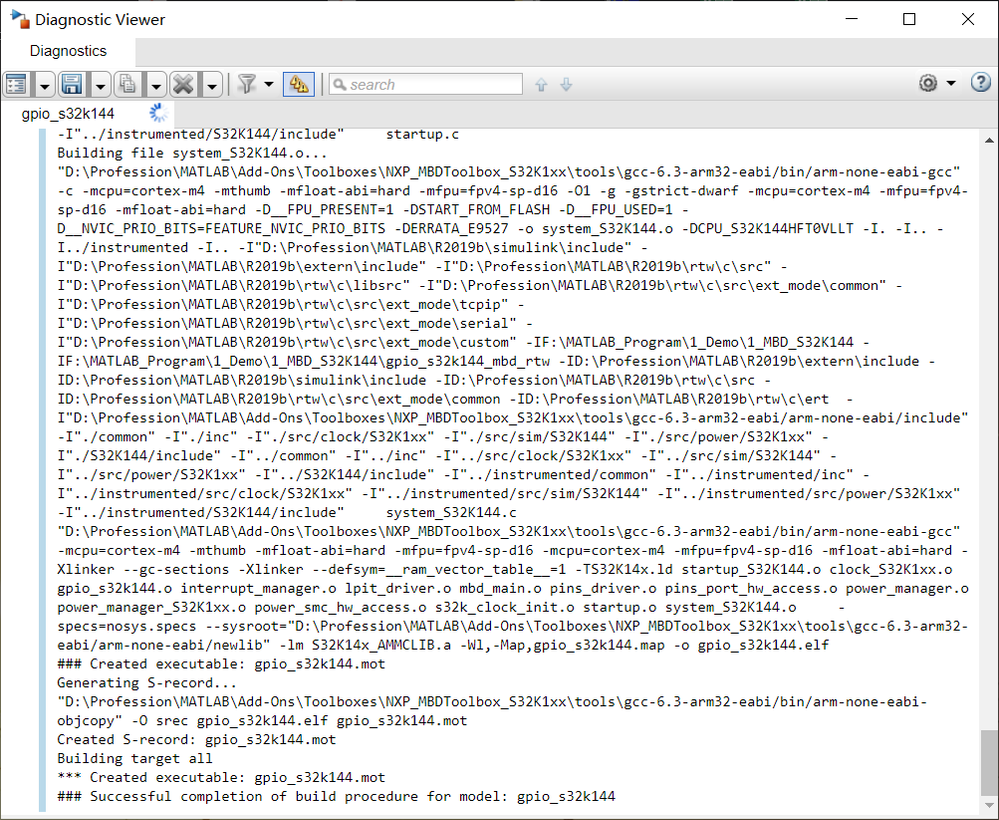Click the 'system_S32K144.c' filename text

click(451, 512)
